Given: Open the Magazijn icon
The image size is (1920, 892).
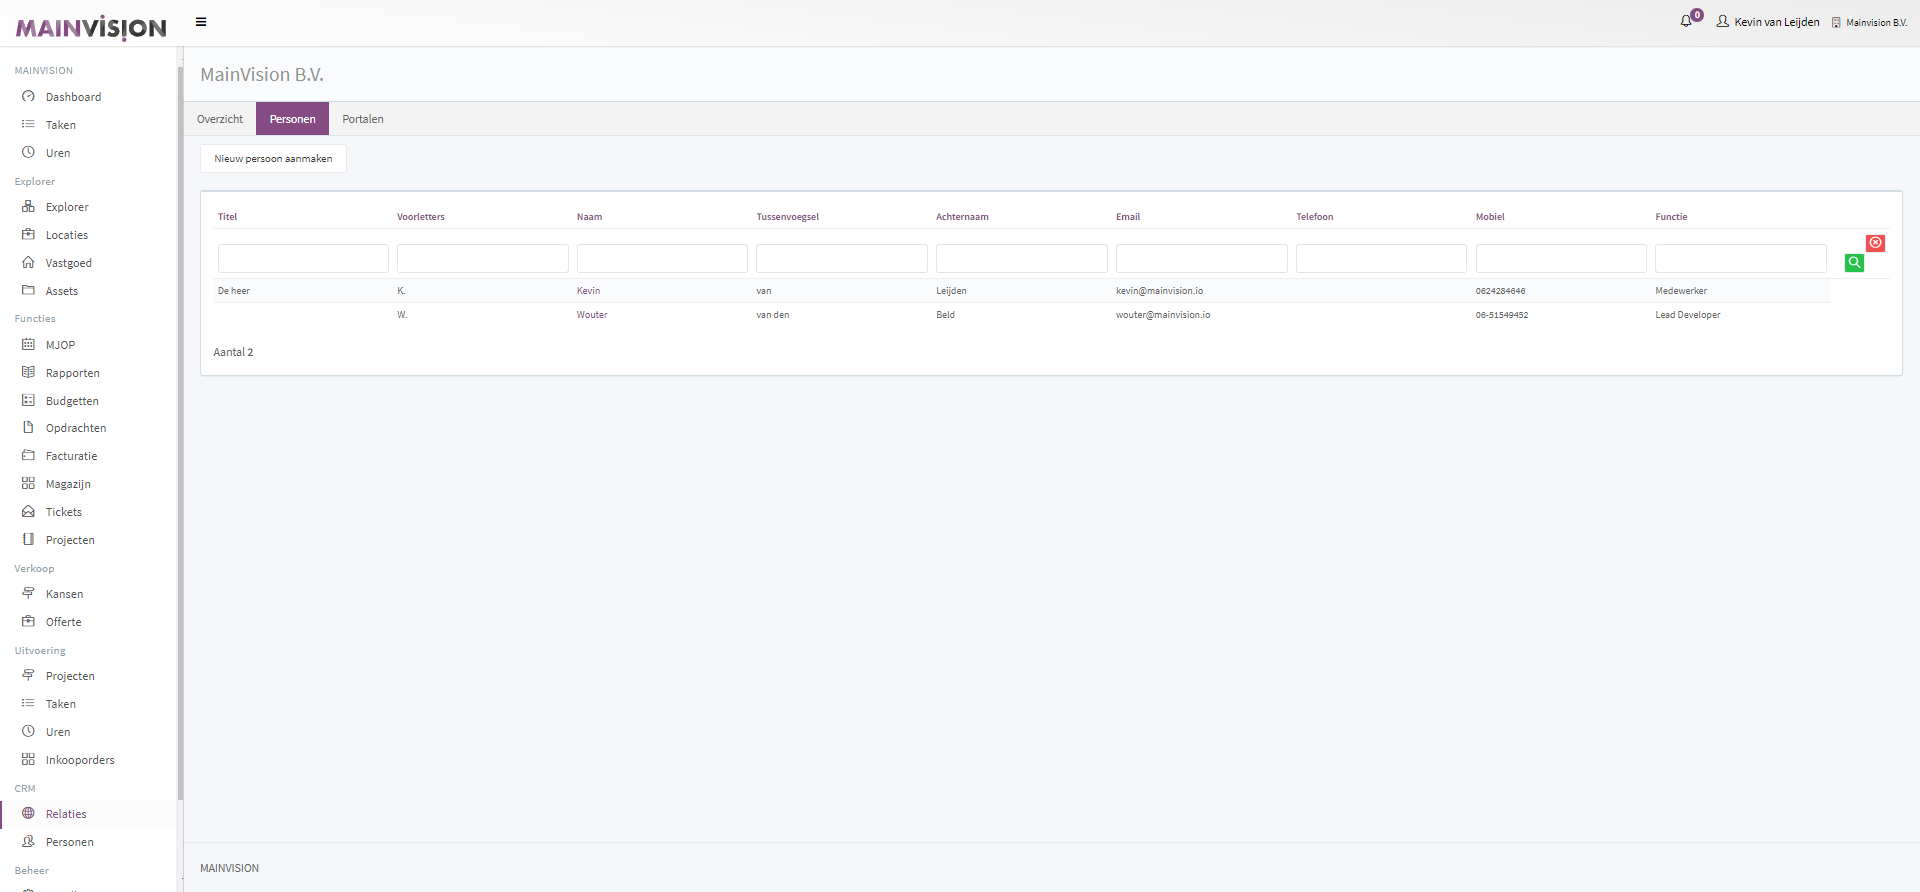Looking at the screenshot, I should [28, 484].
